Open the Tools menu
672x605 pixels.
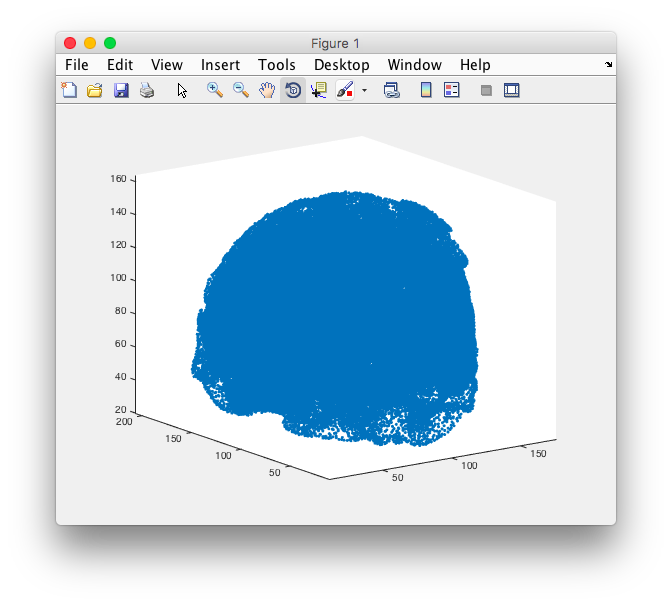[x=277, y=65]
